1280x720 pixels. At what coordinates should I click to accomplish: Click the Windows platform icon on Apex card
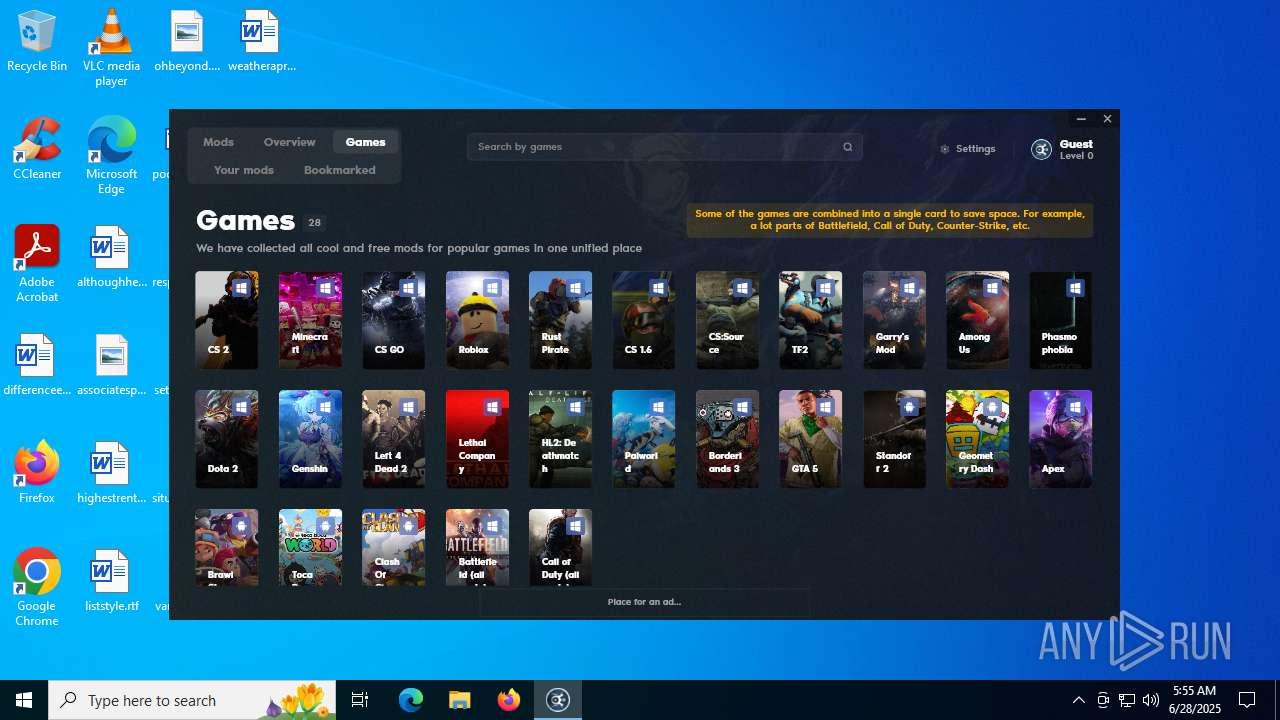click(x=1075, y=407)
